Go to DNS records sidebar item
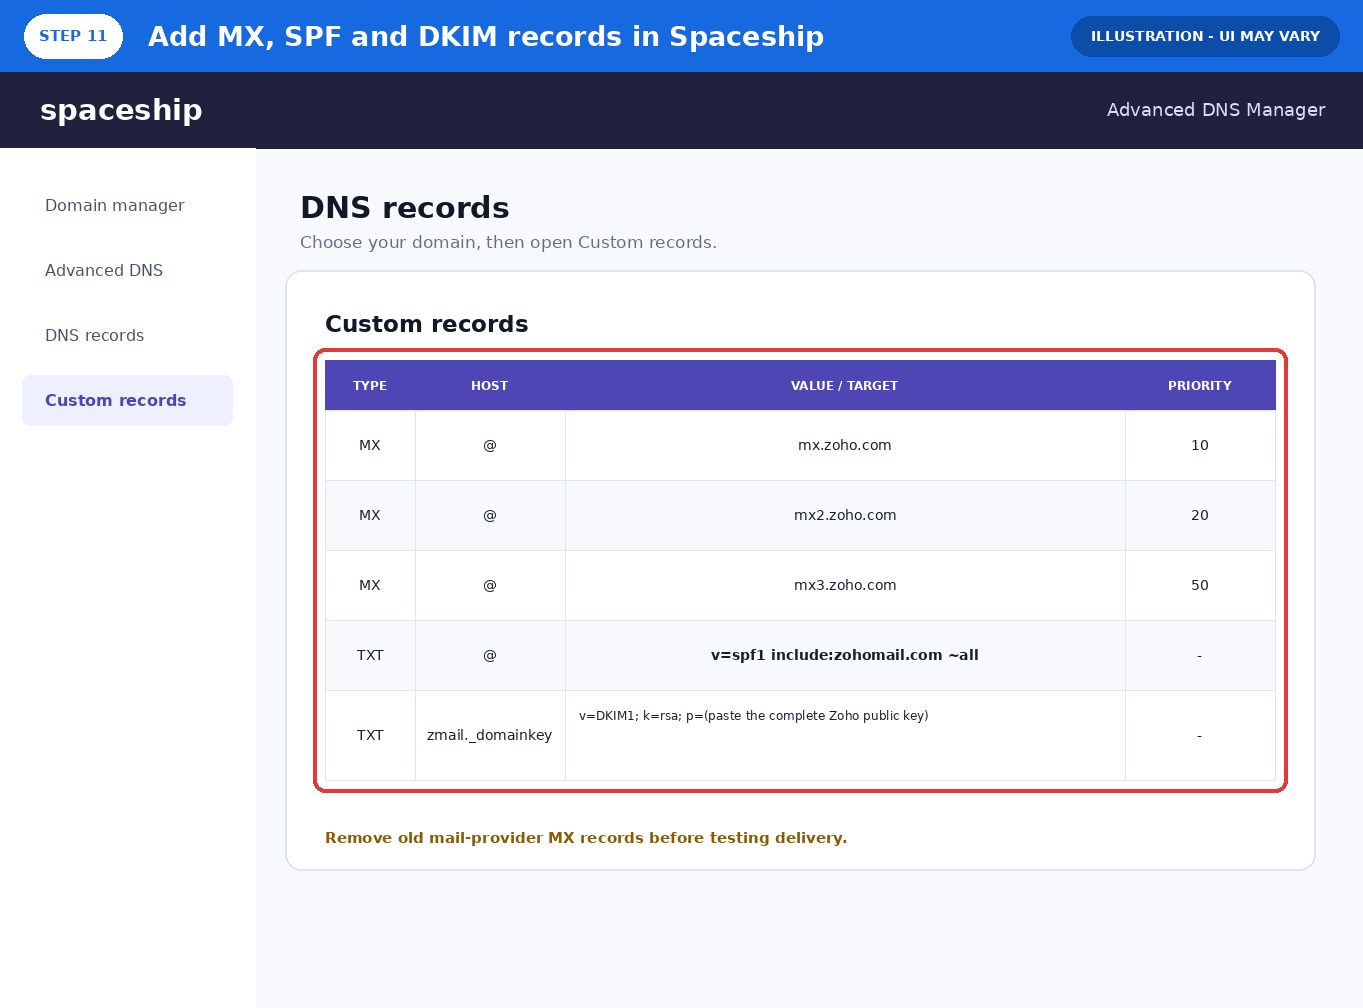The width and height of the screenshot is (1363, 1008). (x=95, y=335)
